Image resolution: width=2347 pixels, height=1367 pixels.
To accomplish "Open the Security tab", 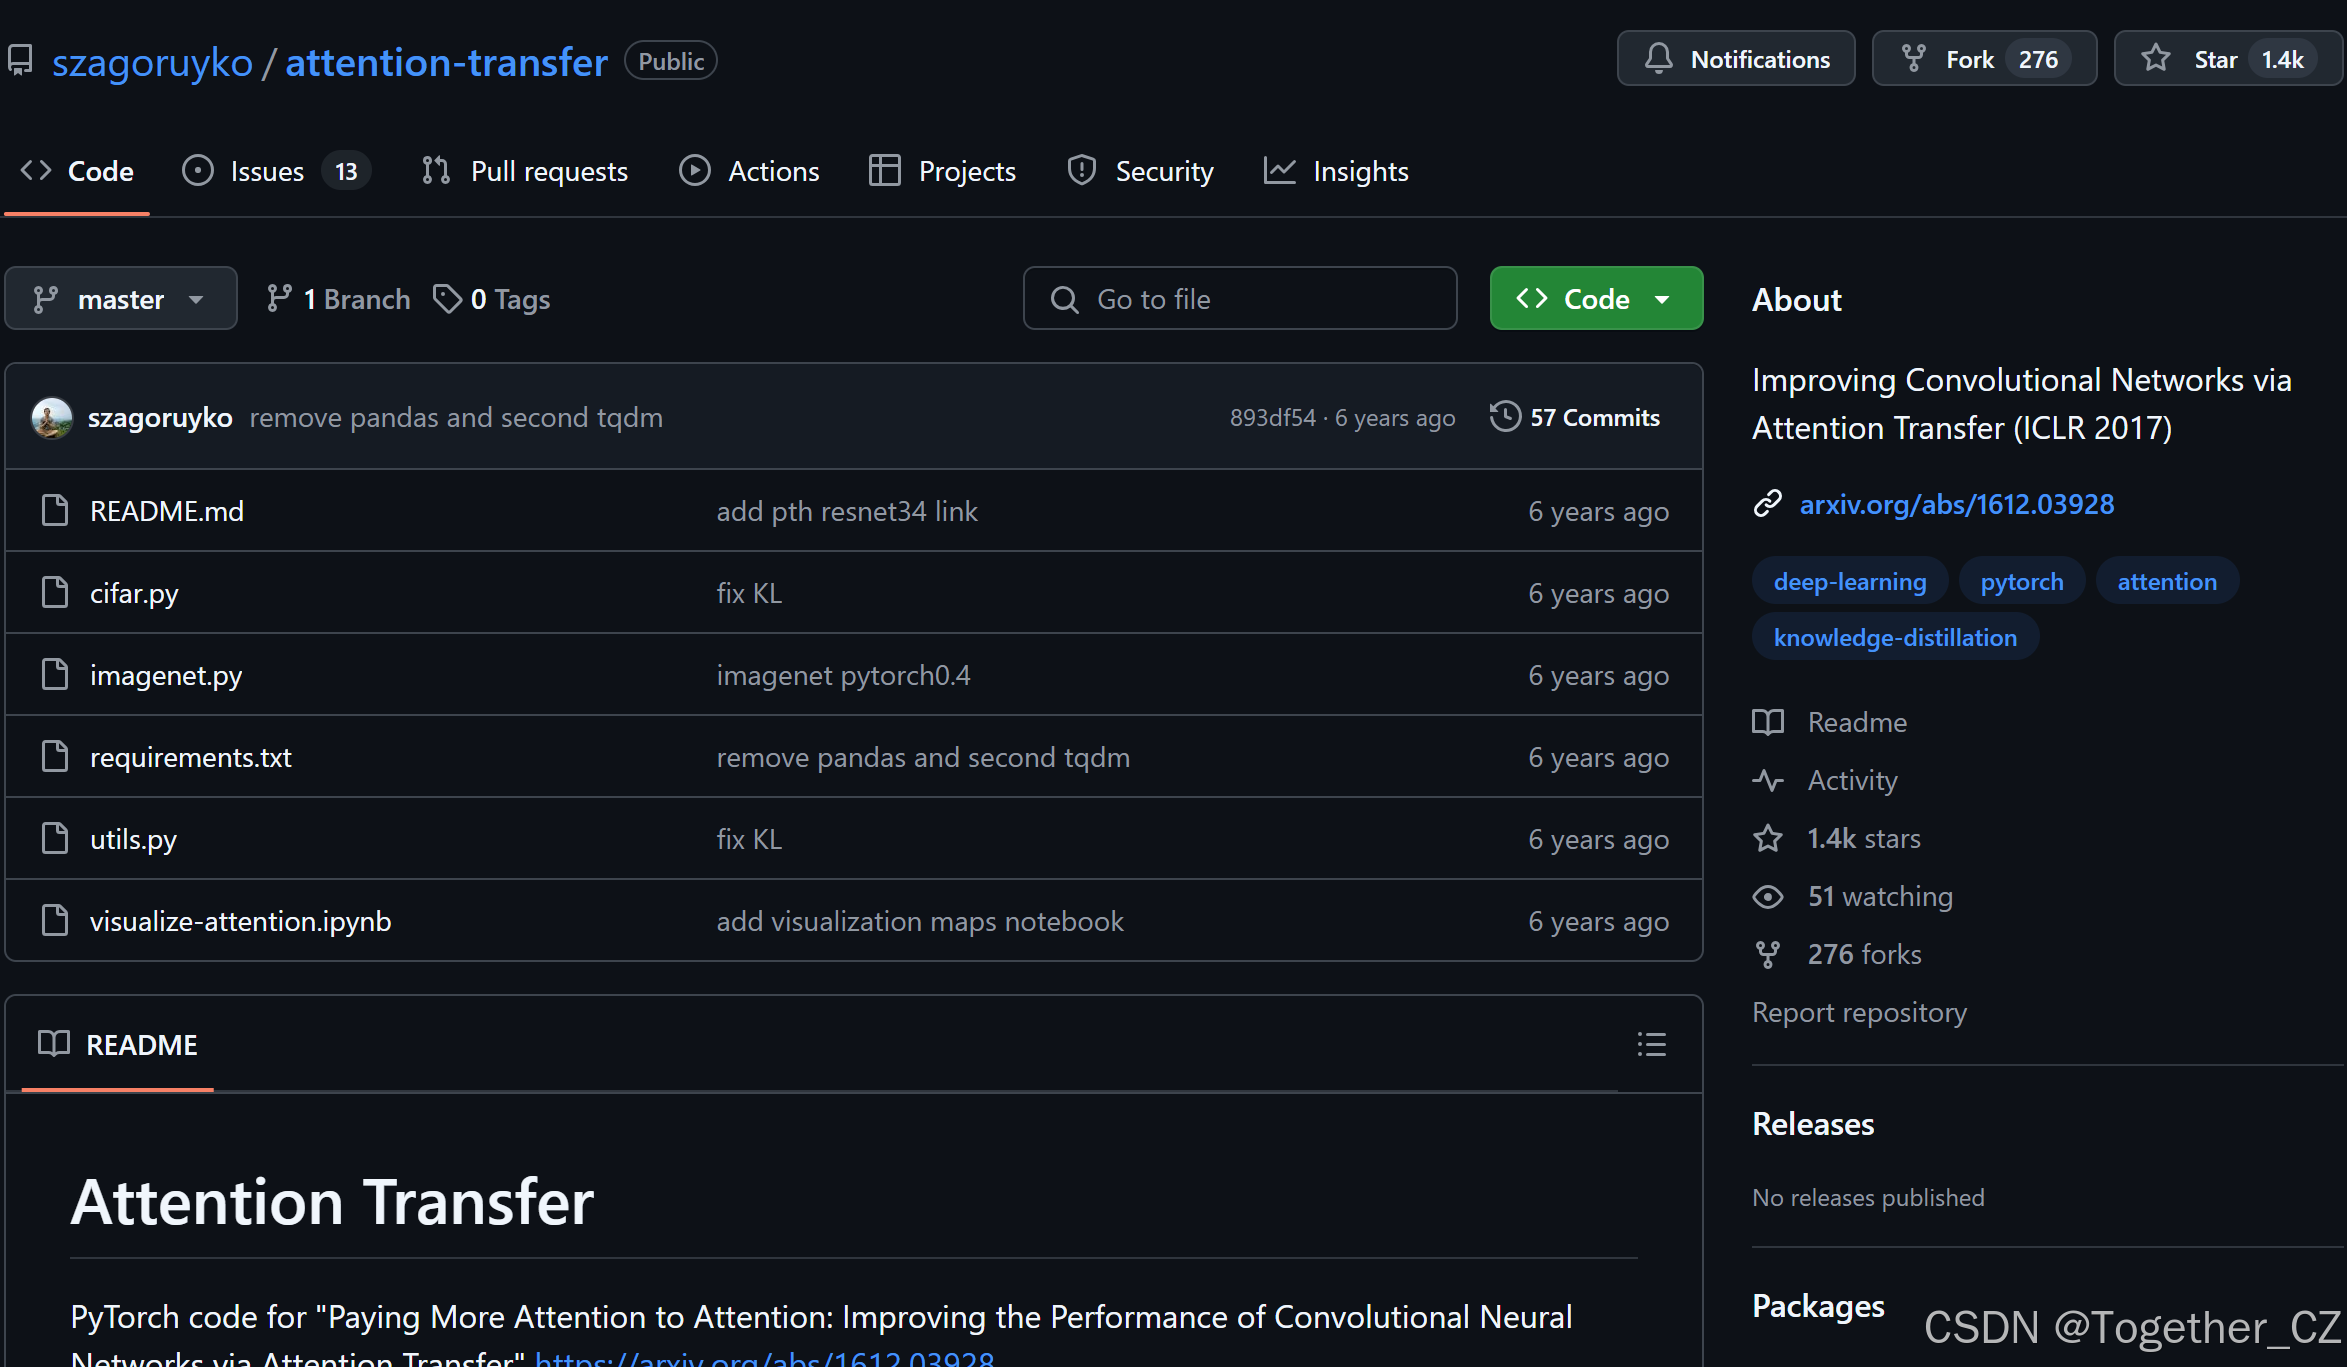I will pyautogui.click(x=1140, y=171).
